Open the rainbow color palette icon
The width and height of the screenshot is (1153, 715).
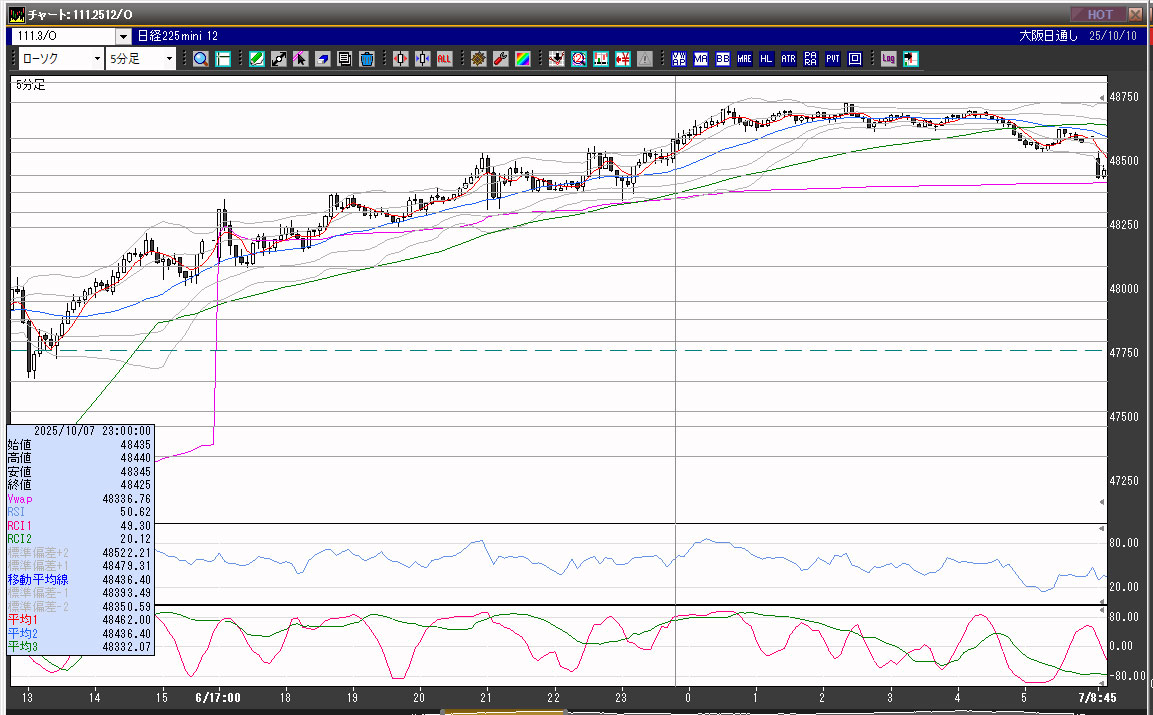pos(523,59)
